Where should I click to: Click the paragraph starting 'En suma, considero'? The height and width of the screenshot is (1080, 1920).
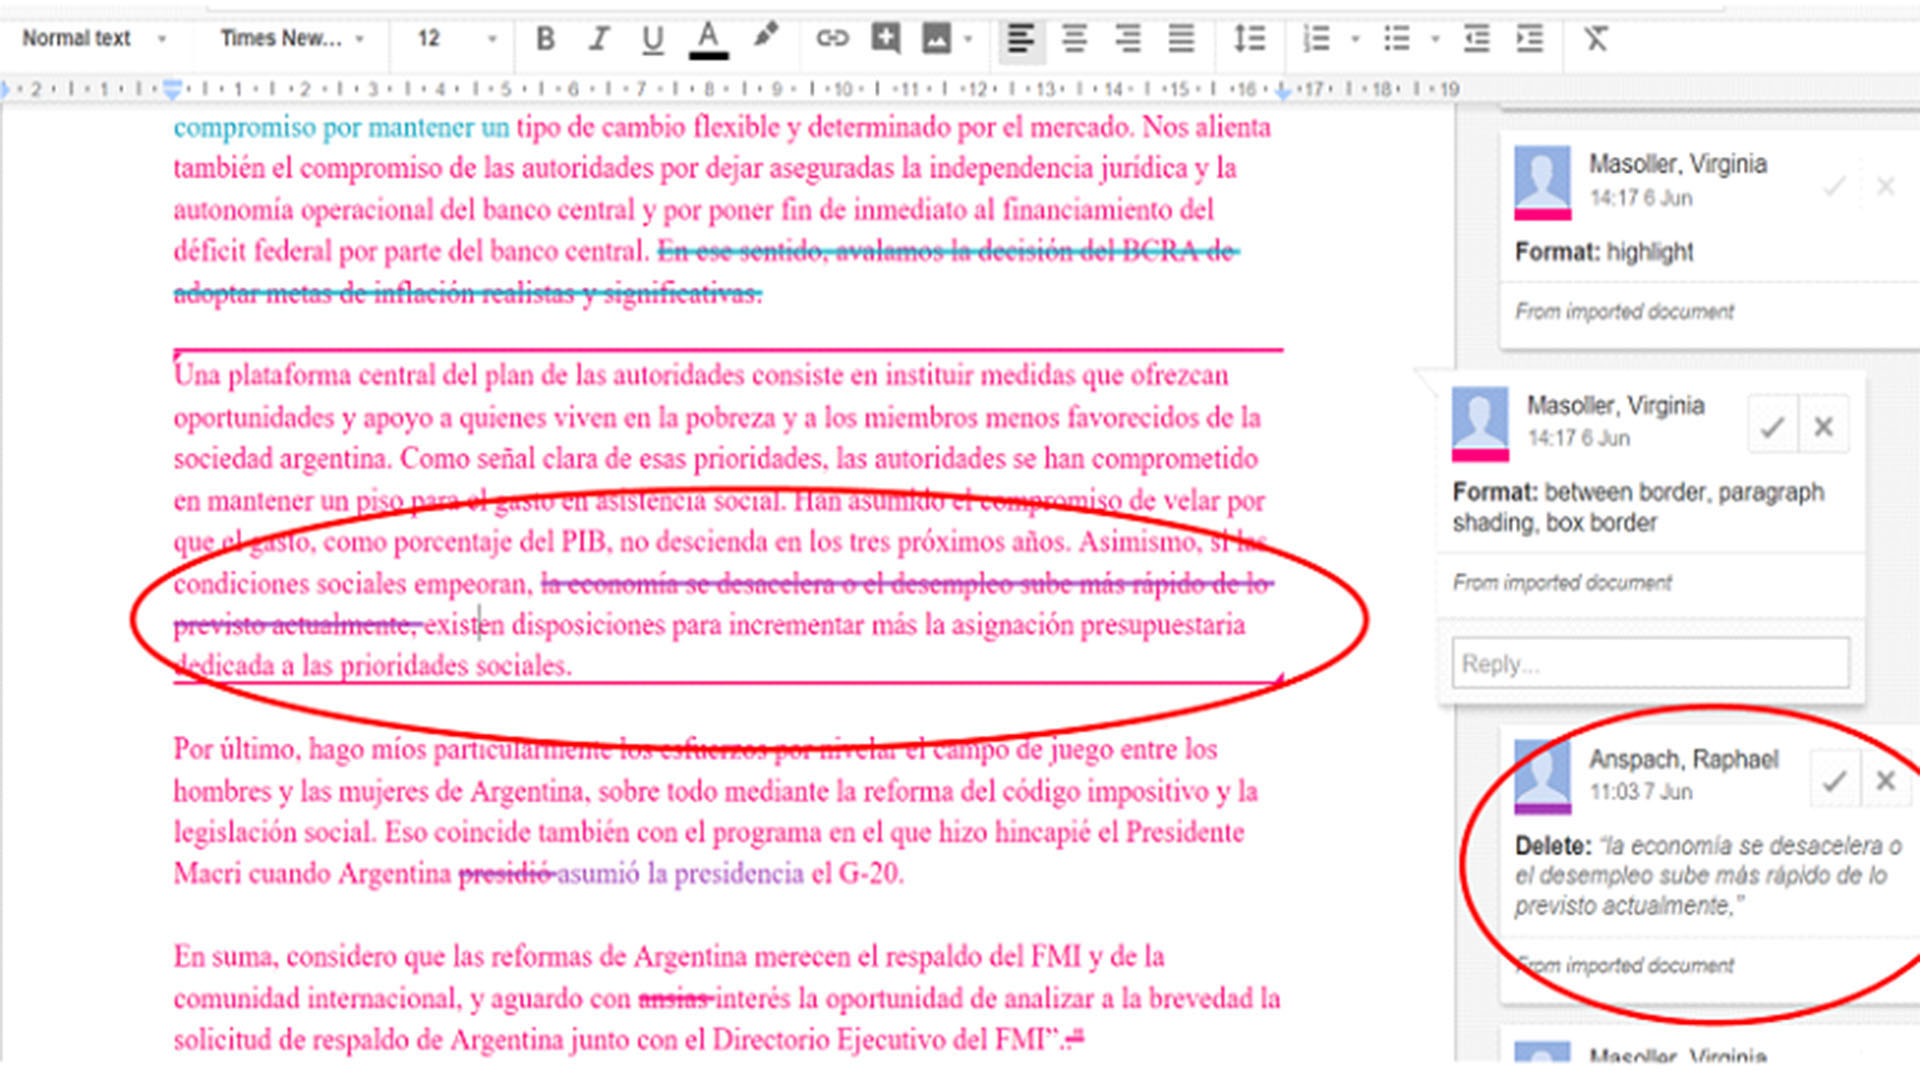click(727, 998)
